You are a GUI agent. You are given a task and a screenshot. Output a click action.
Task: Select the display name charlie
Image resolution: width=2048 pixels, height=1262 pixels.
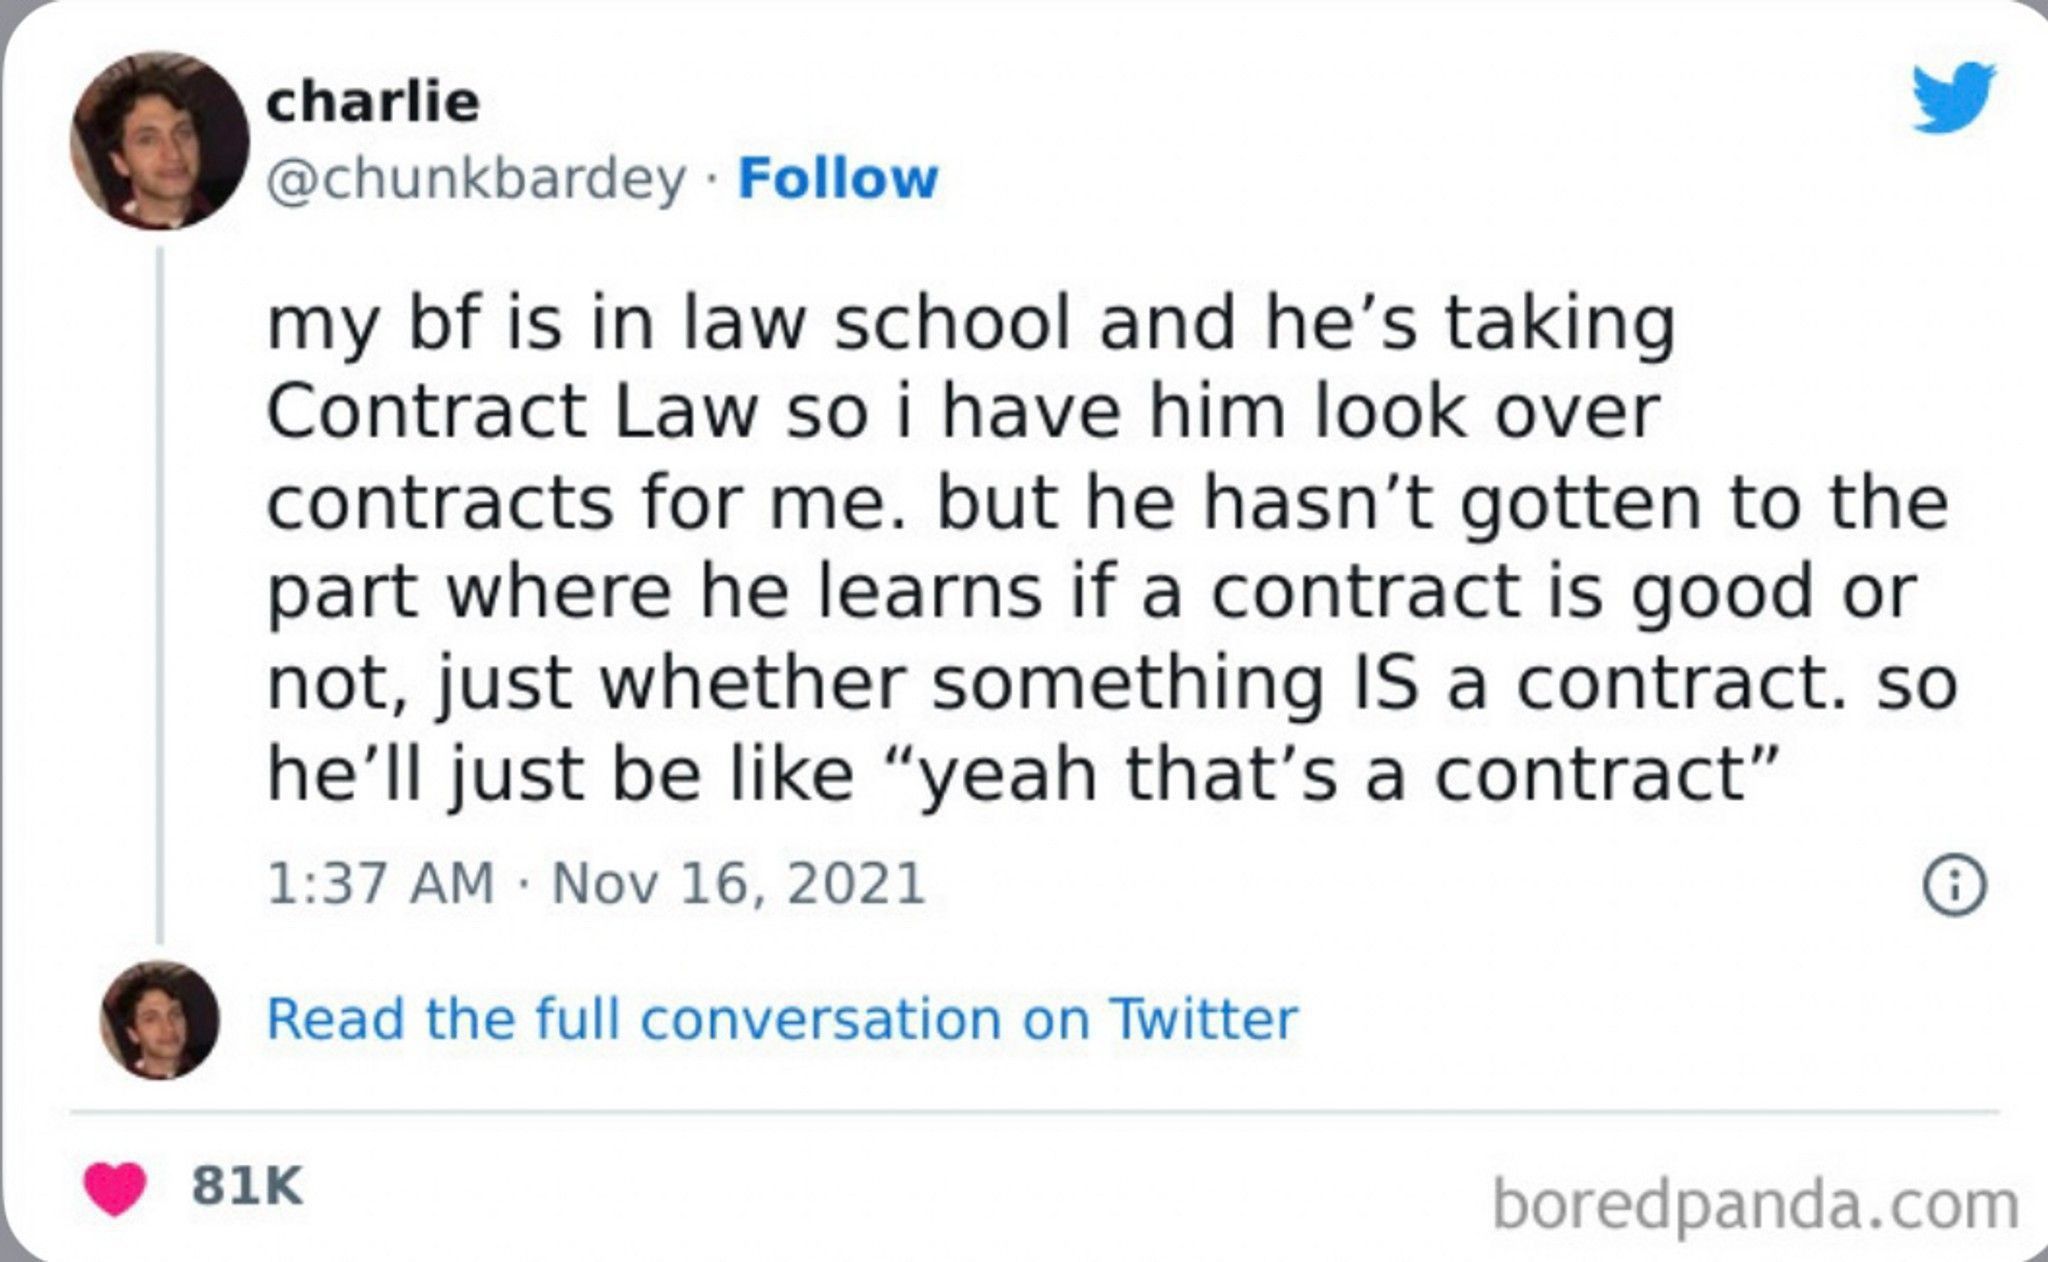373,101
